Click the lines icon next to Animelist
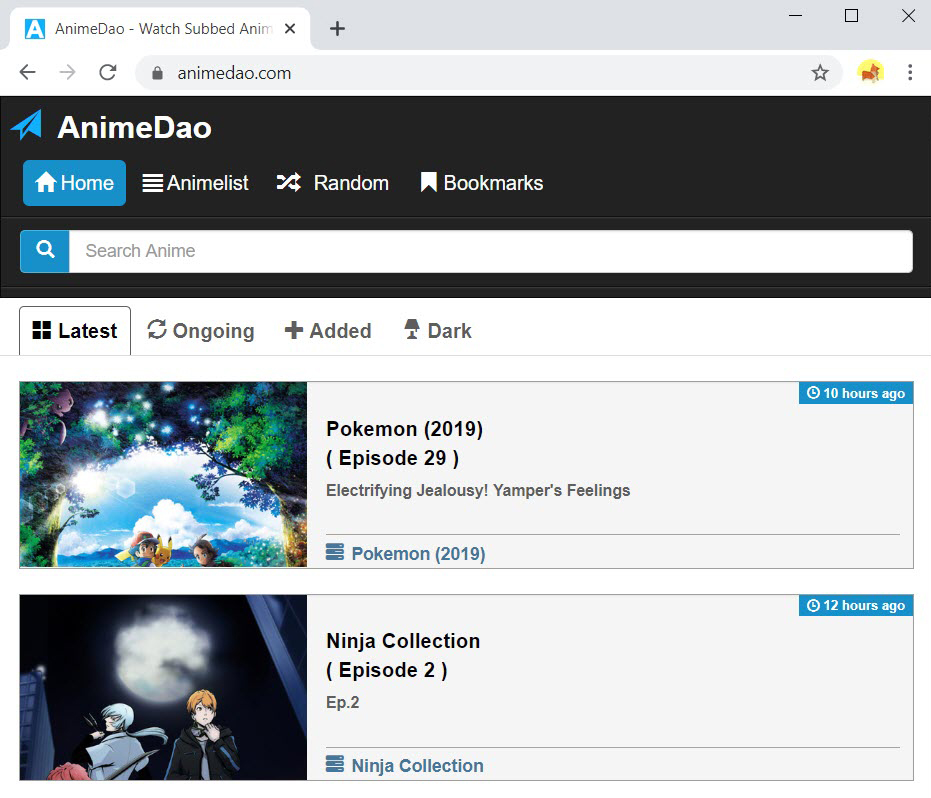 click(x=153, y=183)
